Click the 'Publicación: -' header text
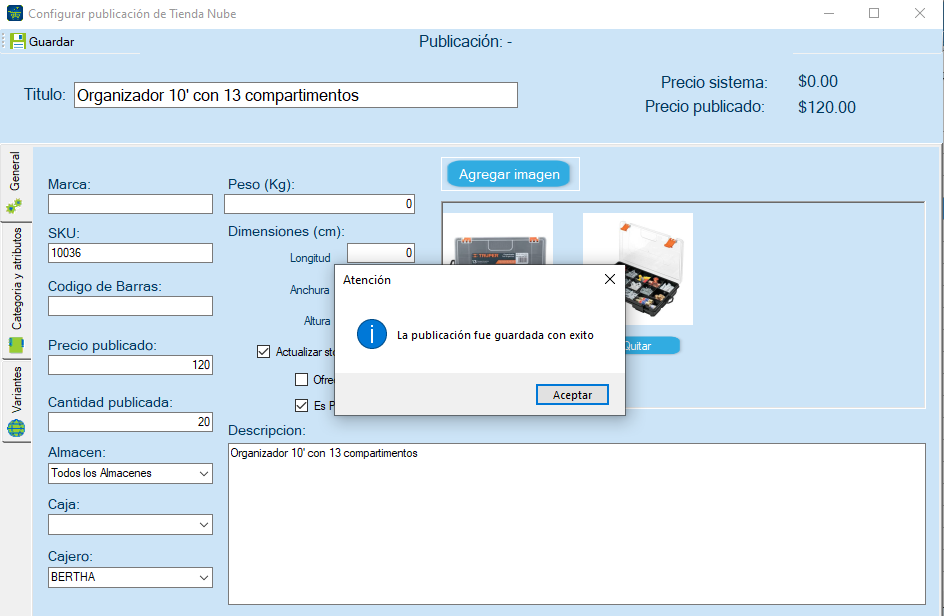The width and height of the screenshot is (944, 616). pyautogui.click(x=465, y=42)
